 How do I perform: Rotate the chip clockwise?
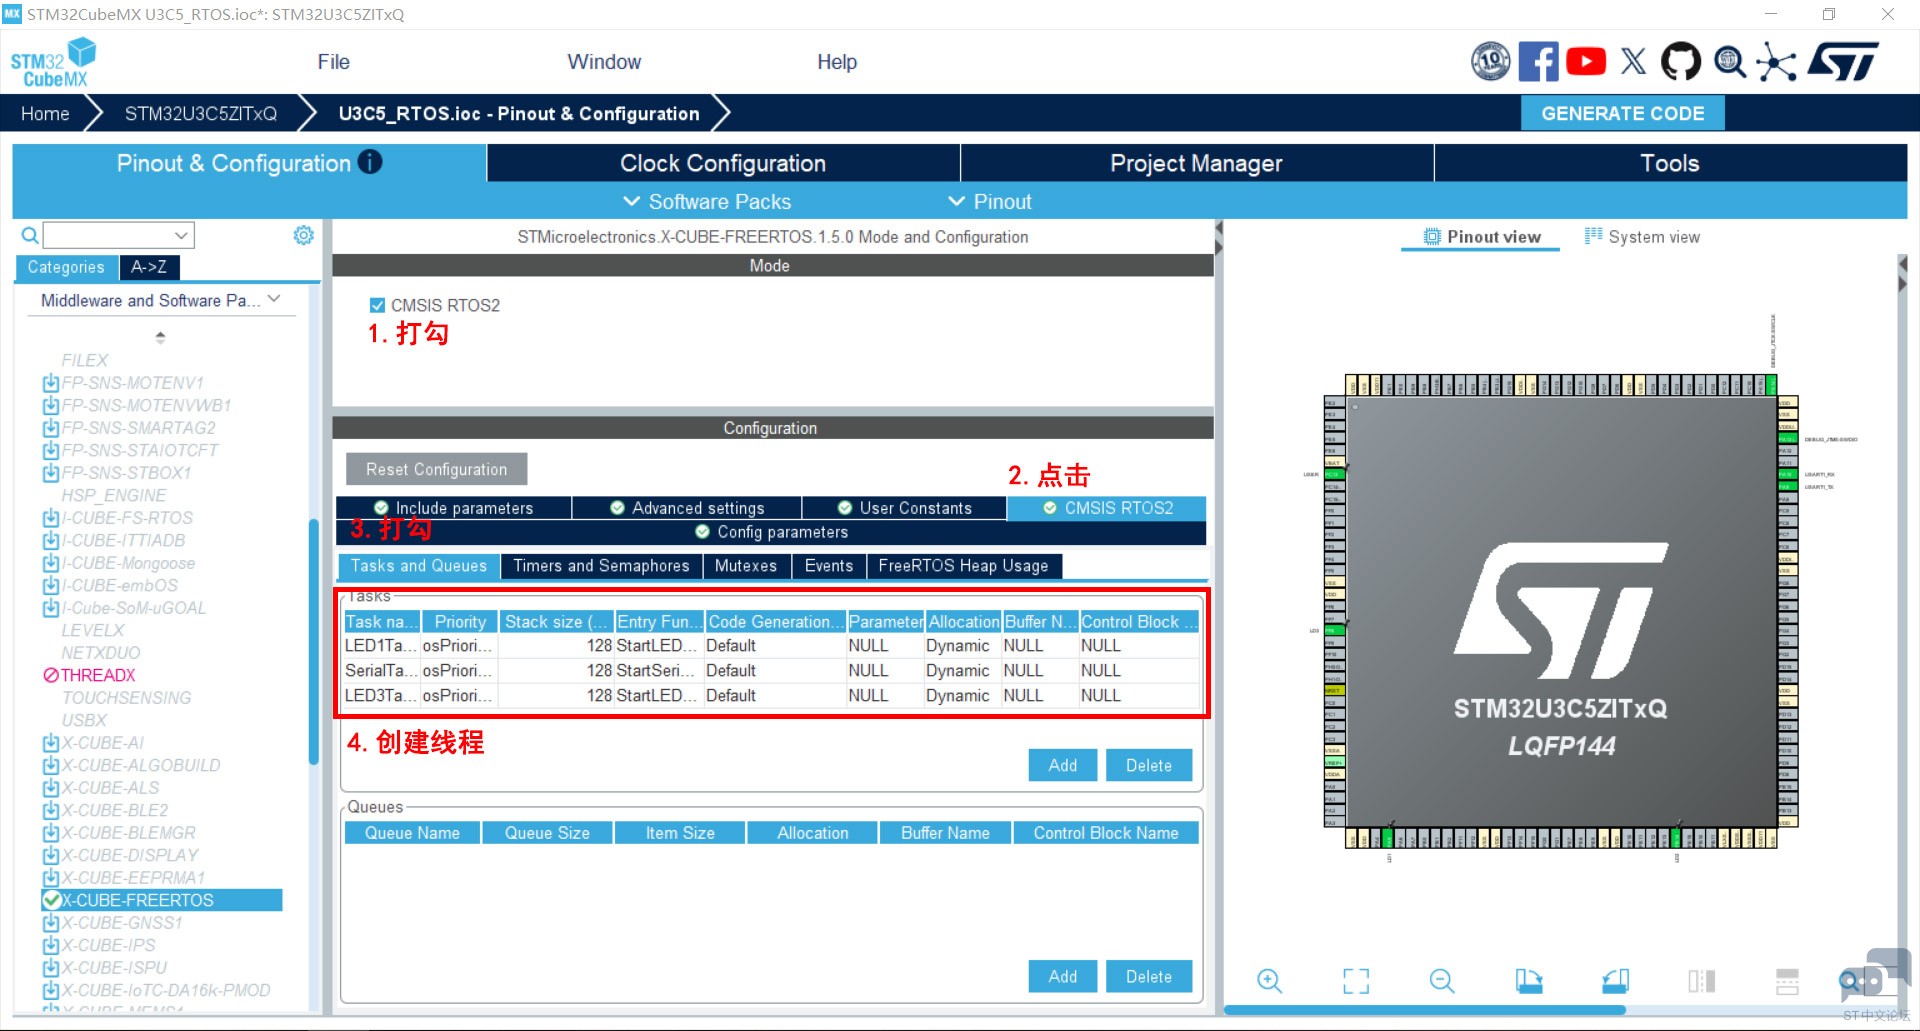click(x=1529, y=981)
